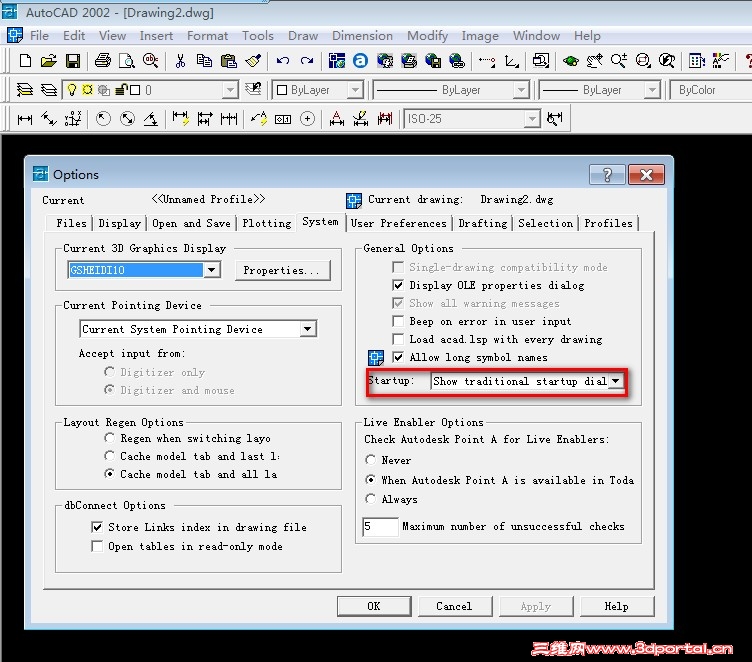Switch to the User Preferences tab
The width and height of the screenshot is (752, 662).
point(398,223)
